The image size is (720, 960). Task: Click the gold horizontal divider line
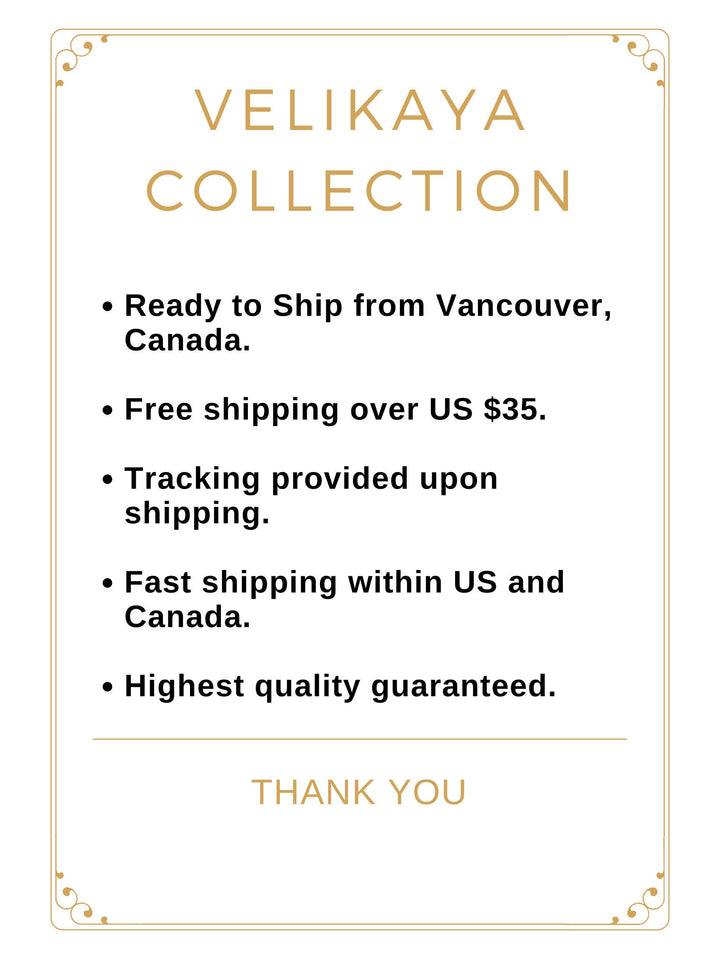(x=360, y=739)
